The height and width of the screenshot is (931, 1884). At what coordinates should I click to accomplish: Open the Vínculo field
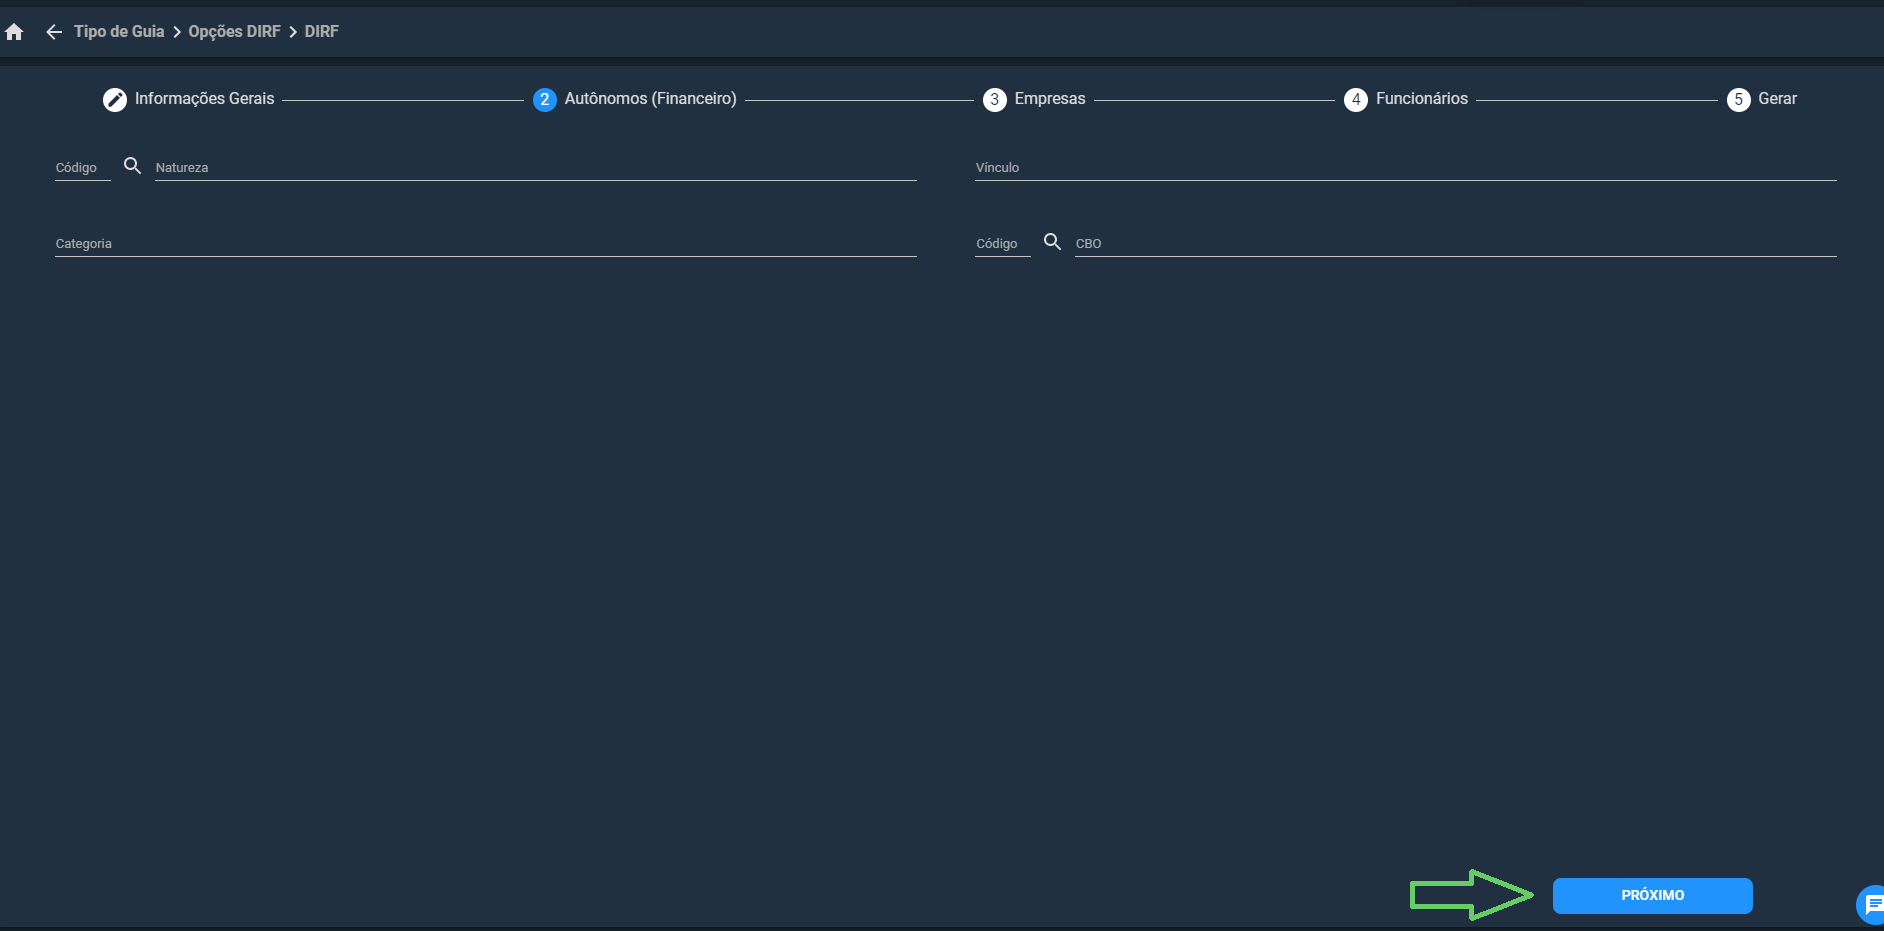[1405, 167]
